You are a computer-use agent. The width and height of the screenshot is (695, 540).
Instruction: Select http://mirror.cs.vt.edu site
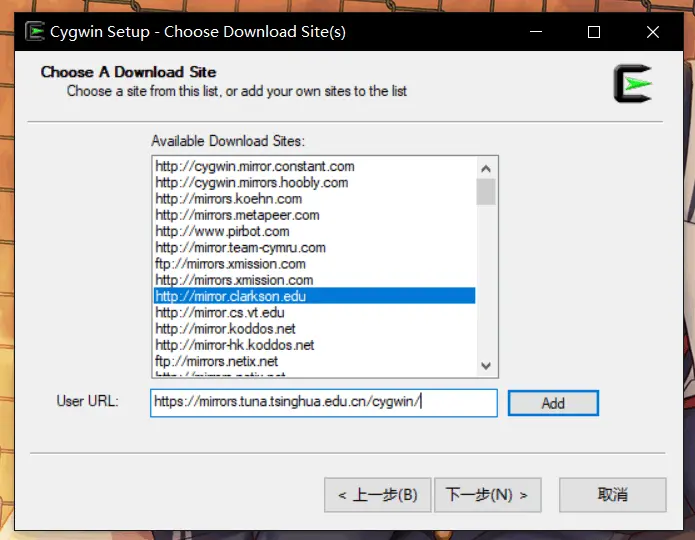pyautogui.click(x=315, y=313)
